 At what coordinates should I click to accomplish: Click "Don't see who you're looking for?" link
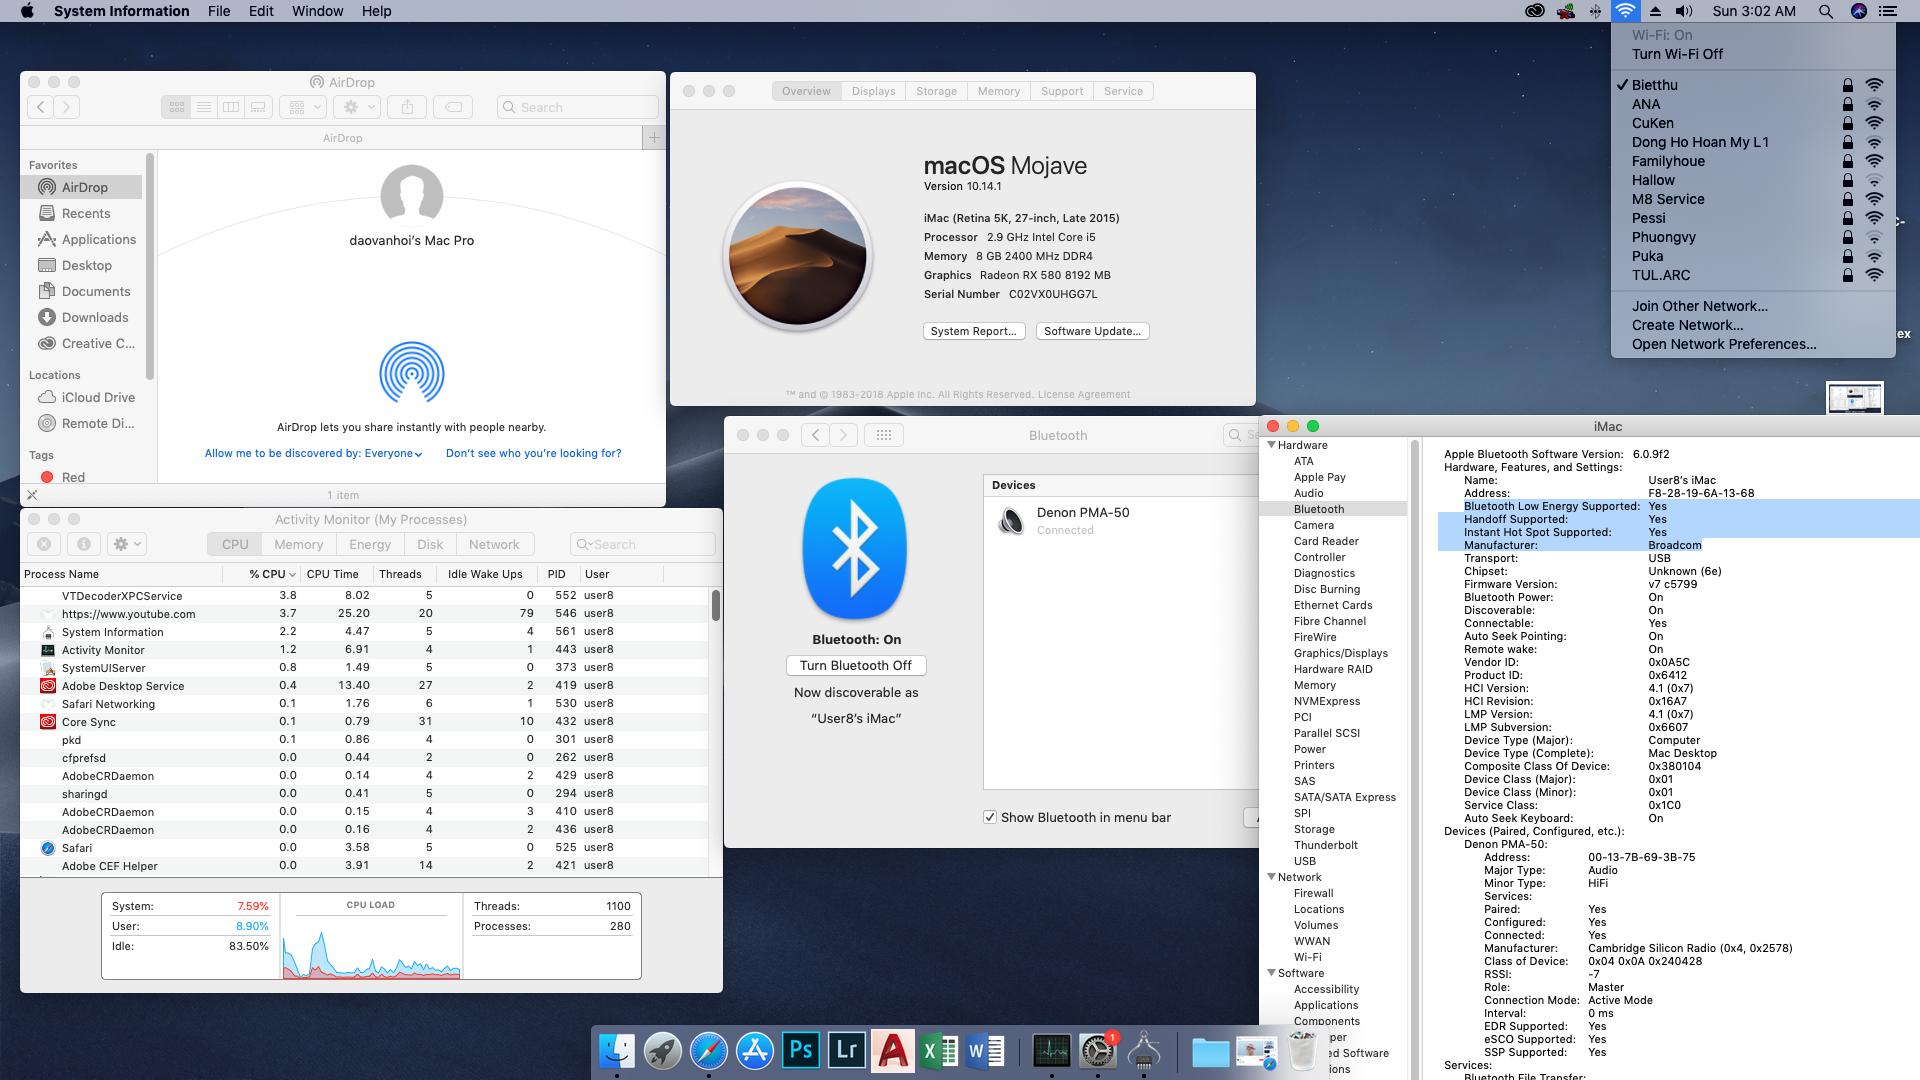point(533,453)
